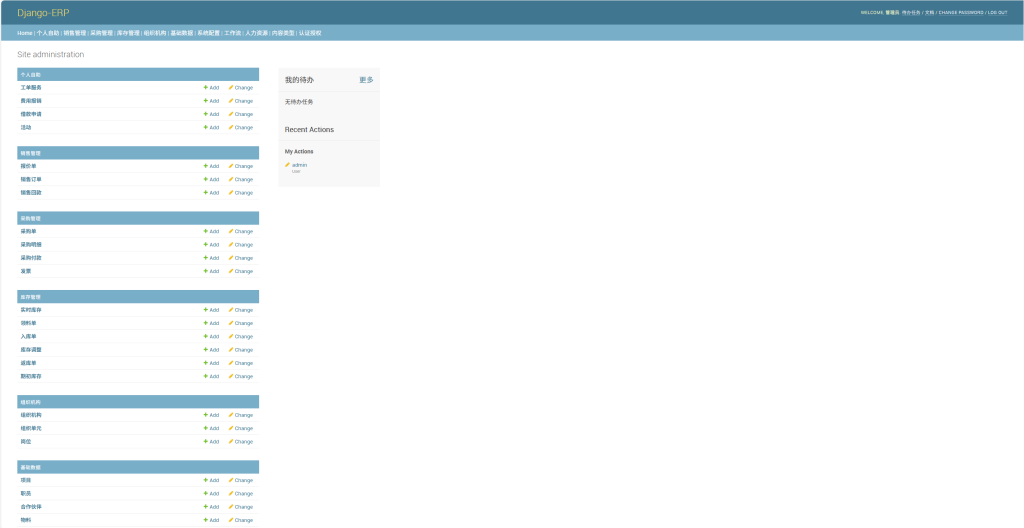1024x528 pixels.
Task: Click the plus icon next to 报价单
Action: (206, 166)
